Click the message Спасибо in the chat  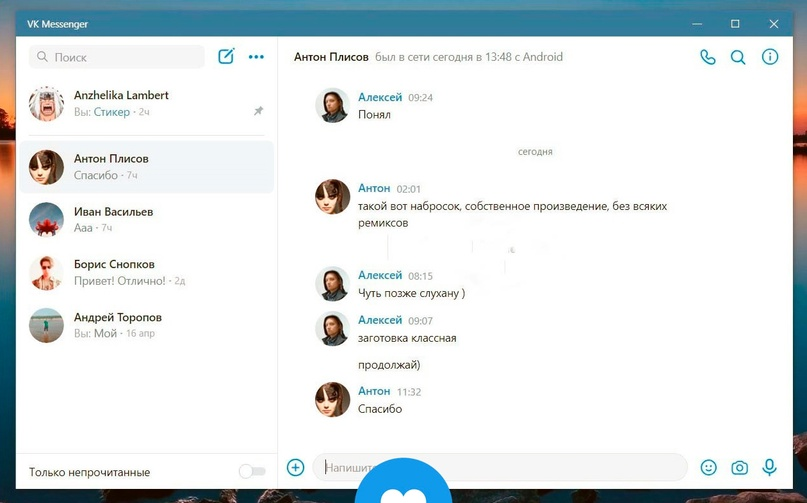click(x=380, y=409)
